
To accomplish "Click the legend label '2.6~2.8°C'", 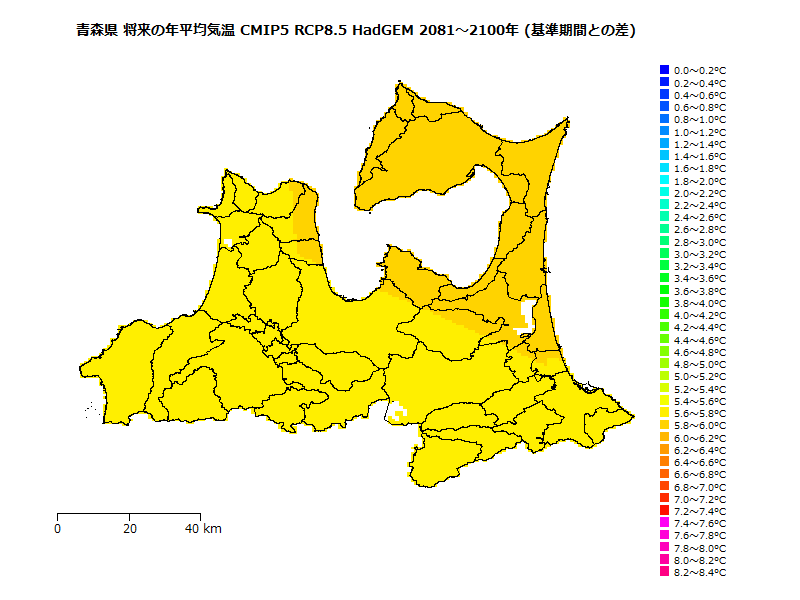I will 700,230.
